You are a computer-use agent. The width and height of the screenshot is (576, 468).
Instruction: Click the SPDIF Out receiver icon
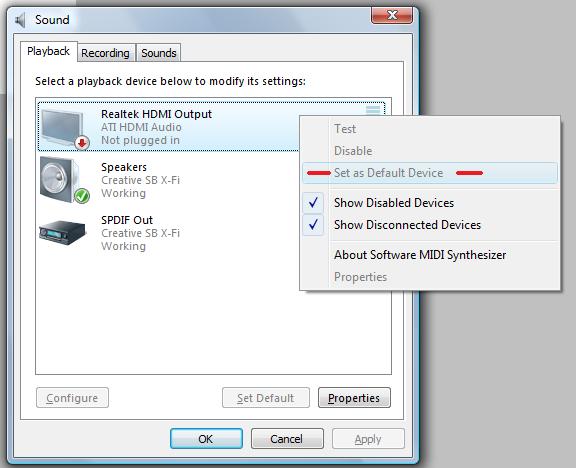(63, 233)
